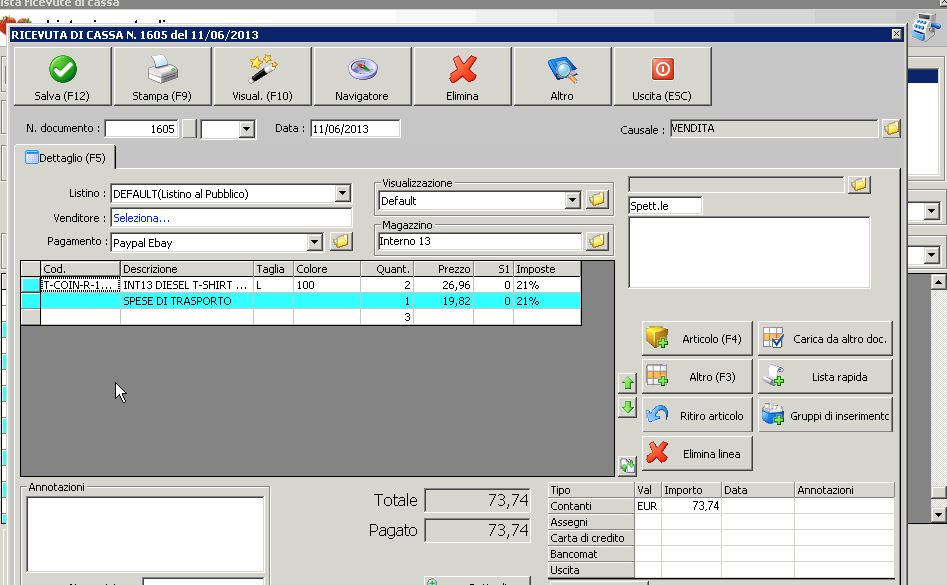Viewport: 947px width, 585px height.
Task: Open the Causale folder lookup
Action: [891, 129]
